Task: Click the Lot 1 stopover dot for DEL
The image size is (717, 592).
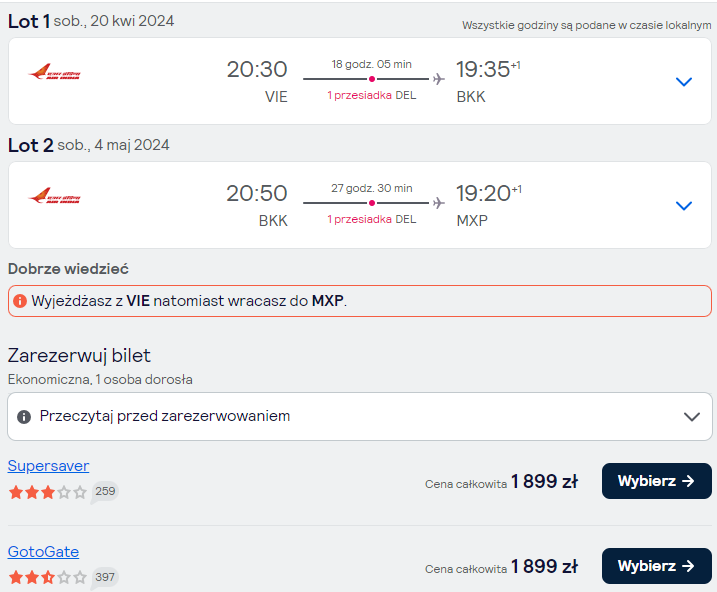Action: [372, 79]
